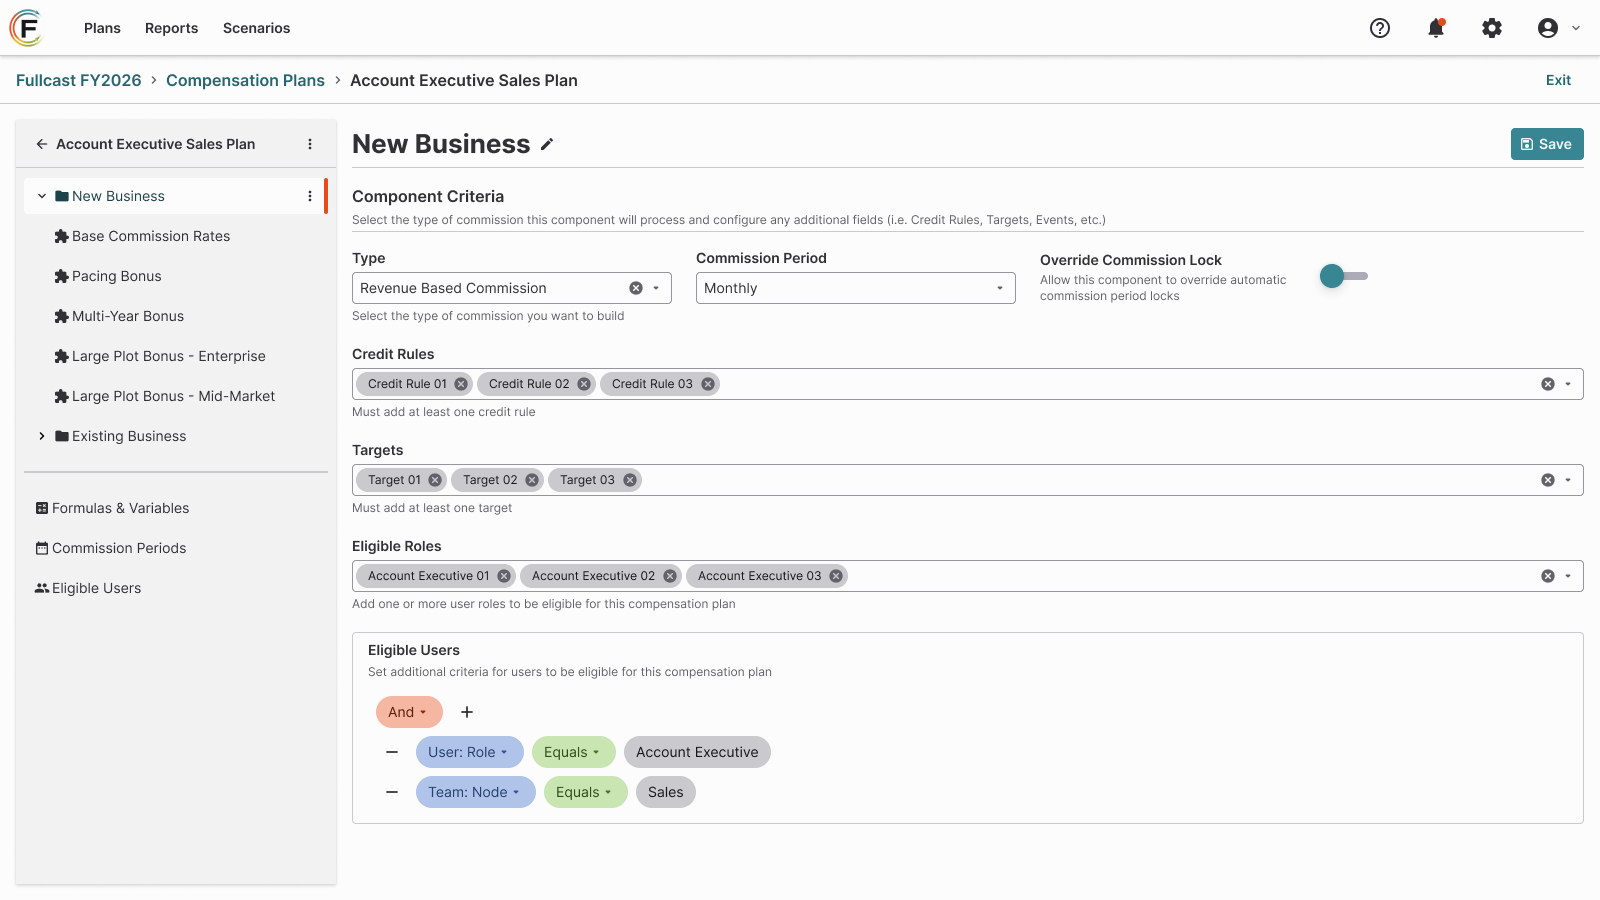
Task: Click the back arrow beside Account Executive Sales Plan
Action: [x=42, y=144]
